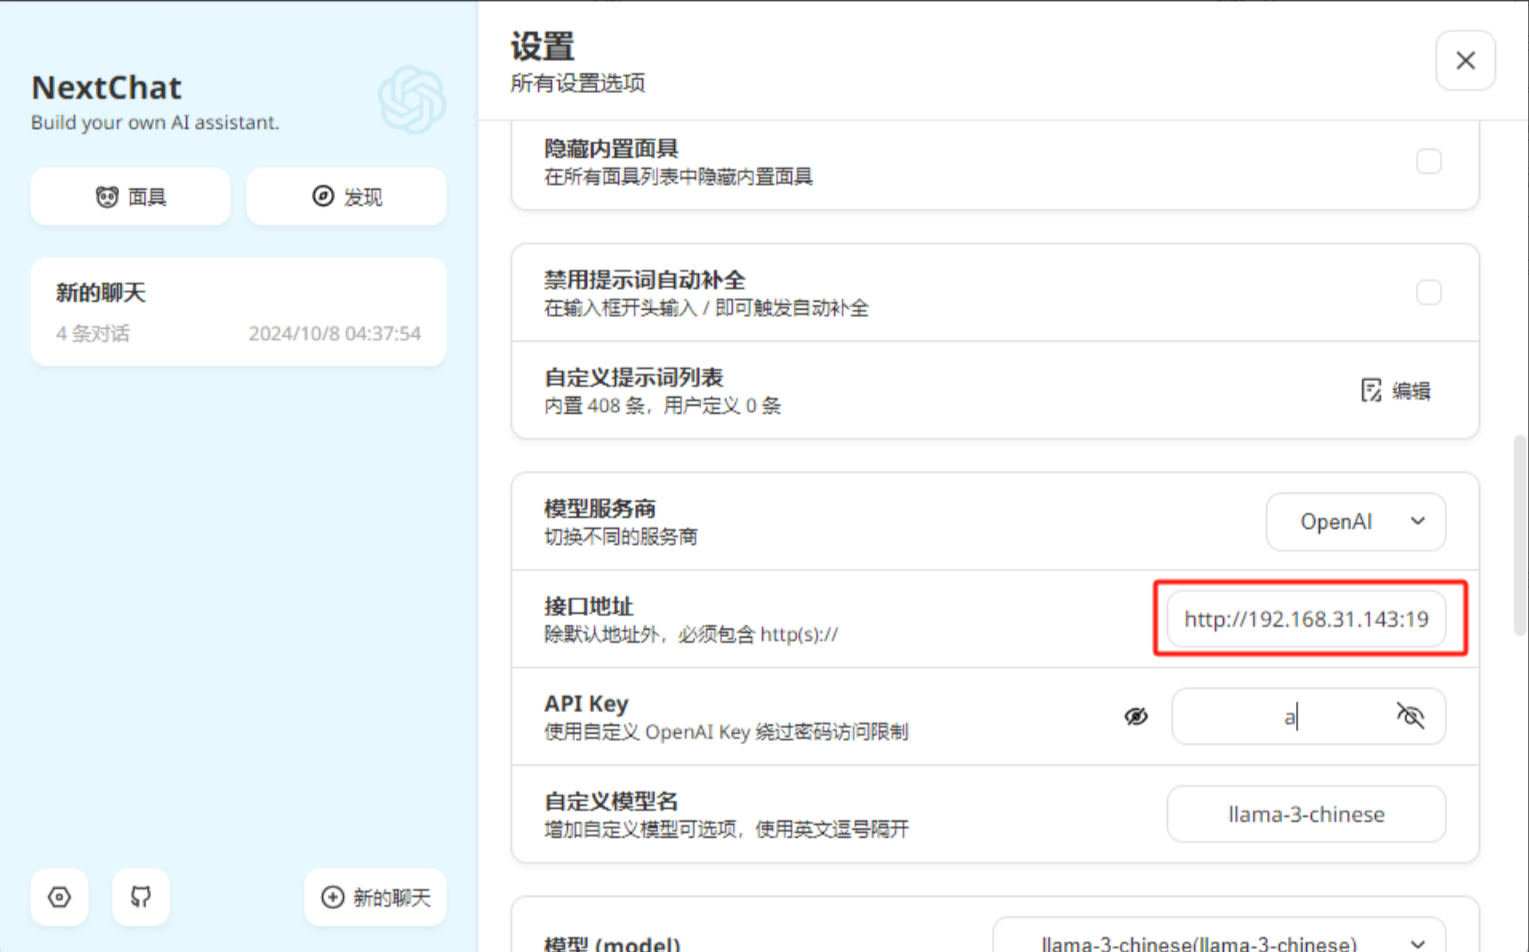Image resolution: width=1529 pixels, height=952 pixels.
Task: Toggle the 禁用提示词自动补全 checkbox
Action: point(1428,293)
